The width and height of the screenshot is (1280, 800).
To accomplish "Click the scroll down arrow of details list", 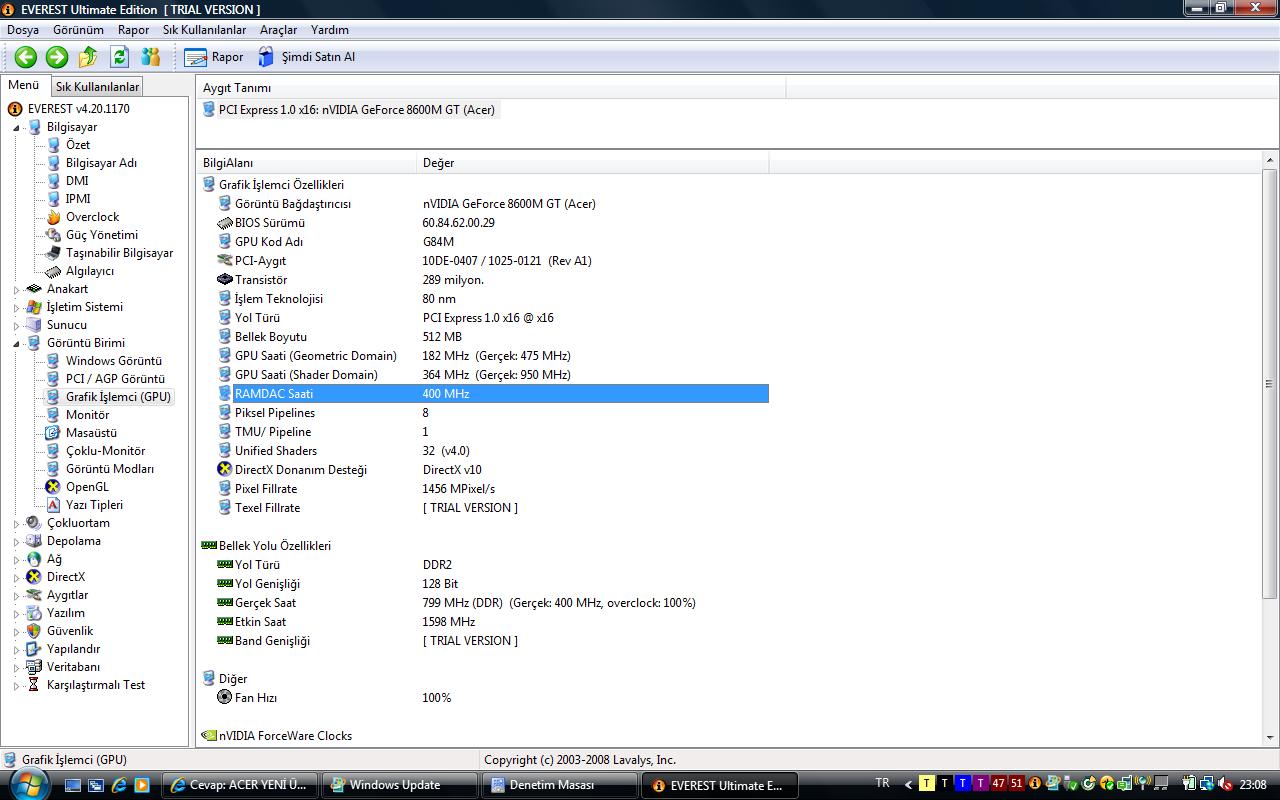I will 1270,739.
